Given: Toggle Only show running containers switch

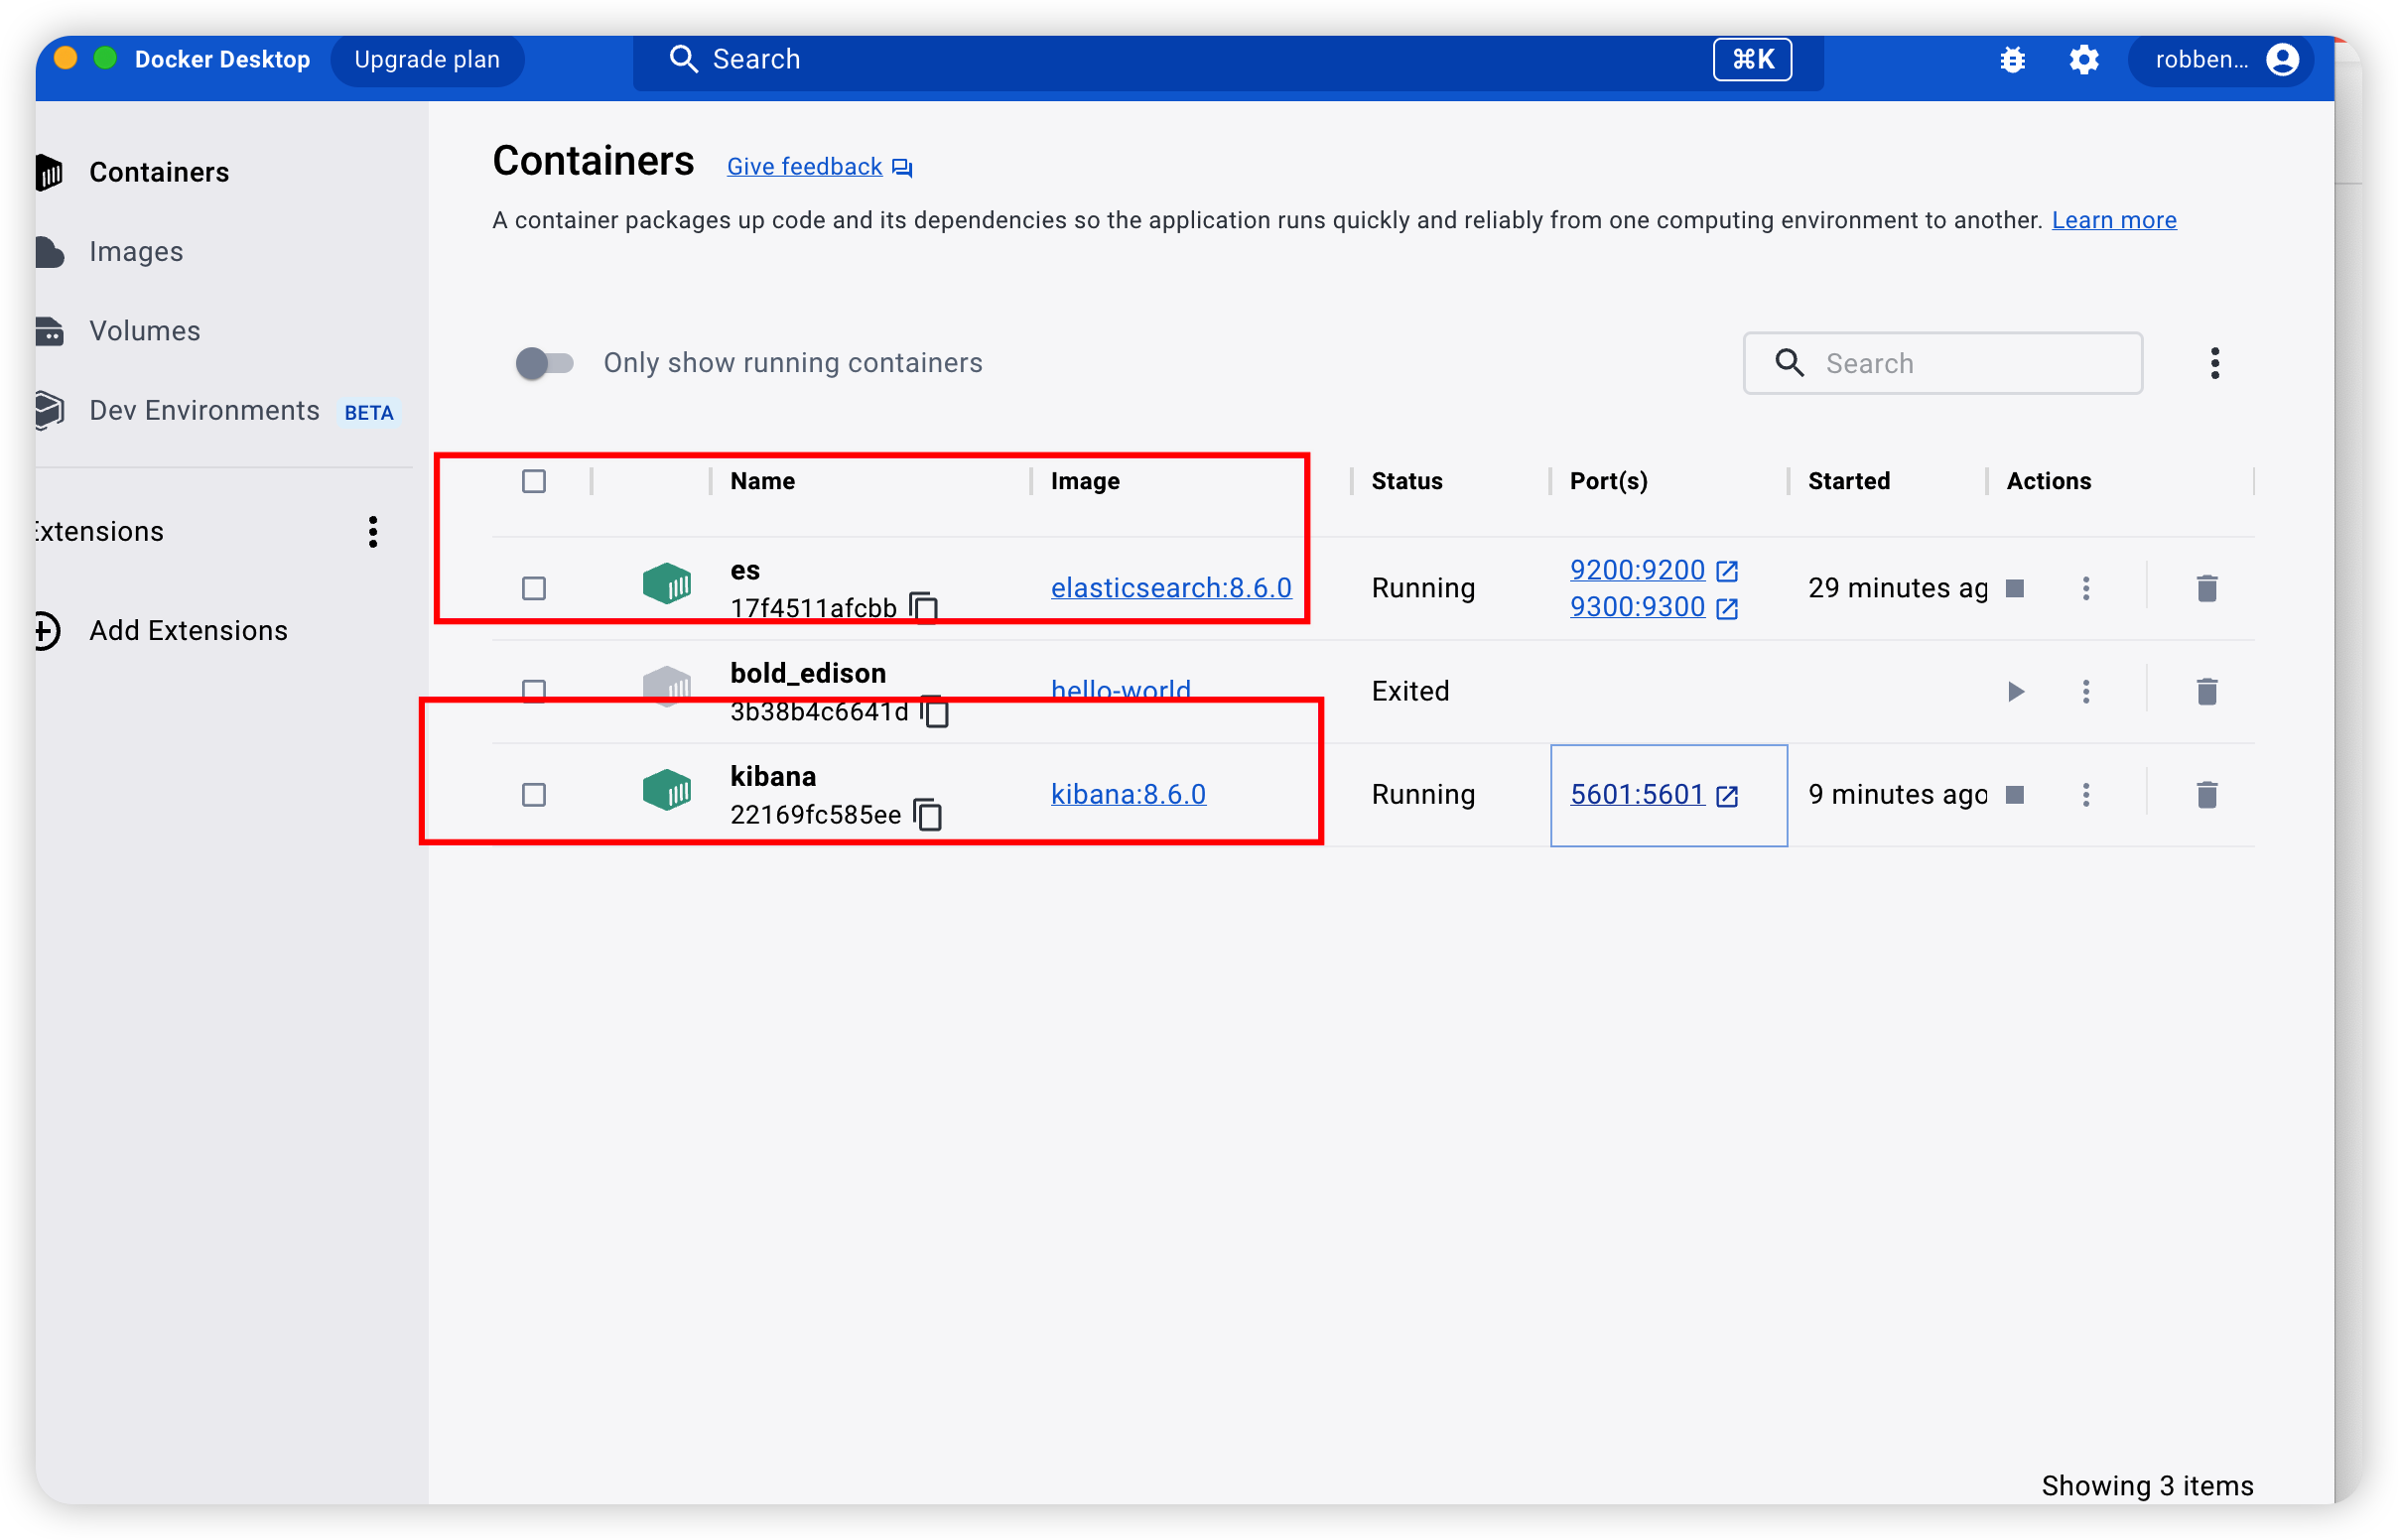Looking at the screenshot, I should (544, 363).
